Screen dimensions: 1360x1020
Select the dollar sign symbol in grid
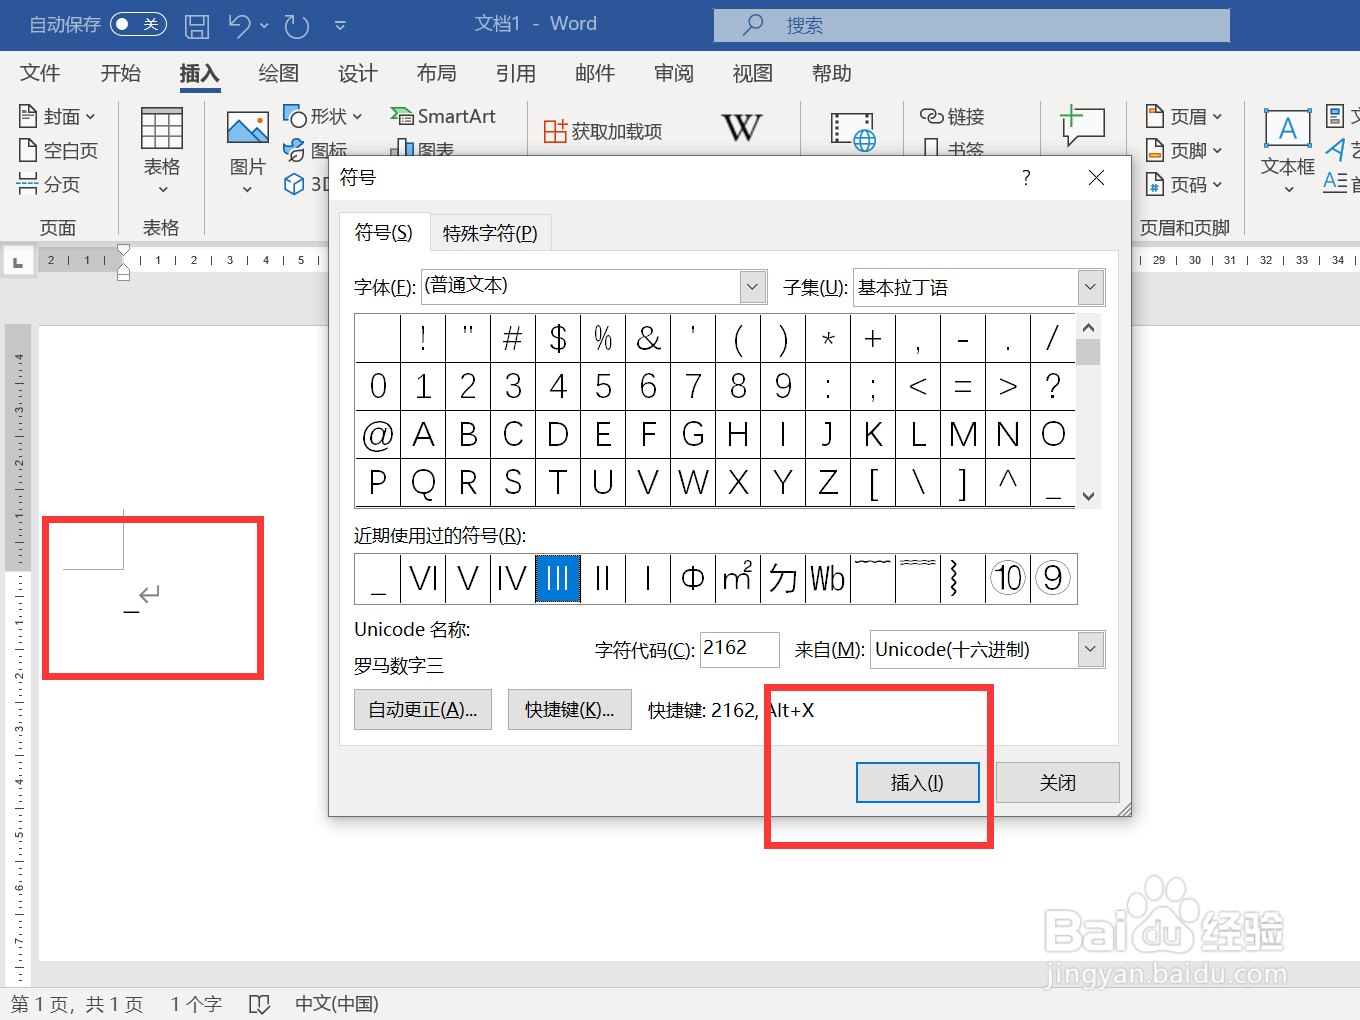coord(558,338)
